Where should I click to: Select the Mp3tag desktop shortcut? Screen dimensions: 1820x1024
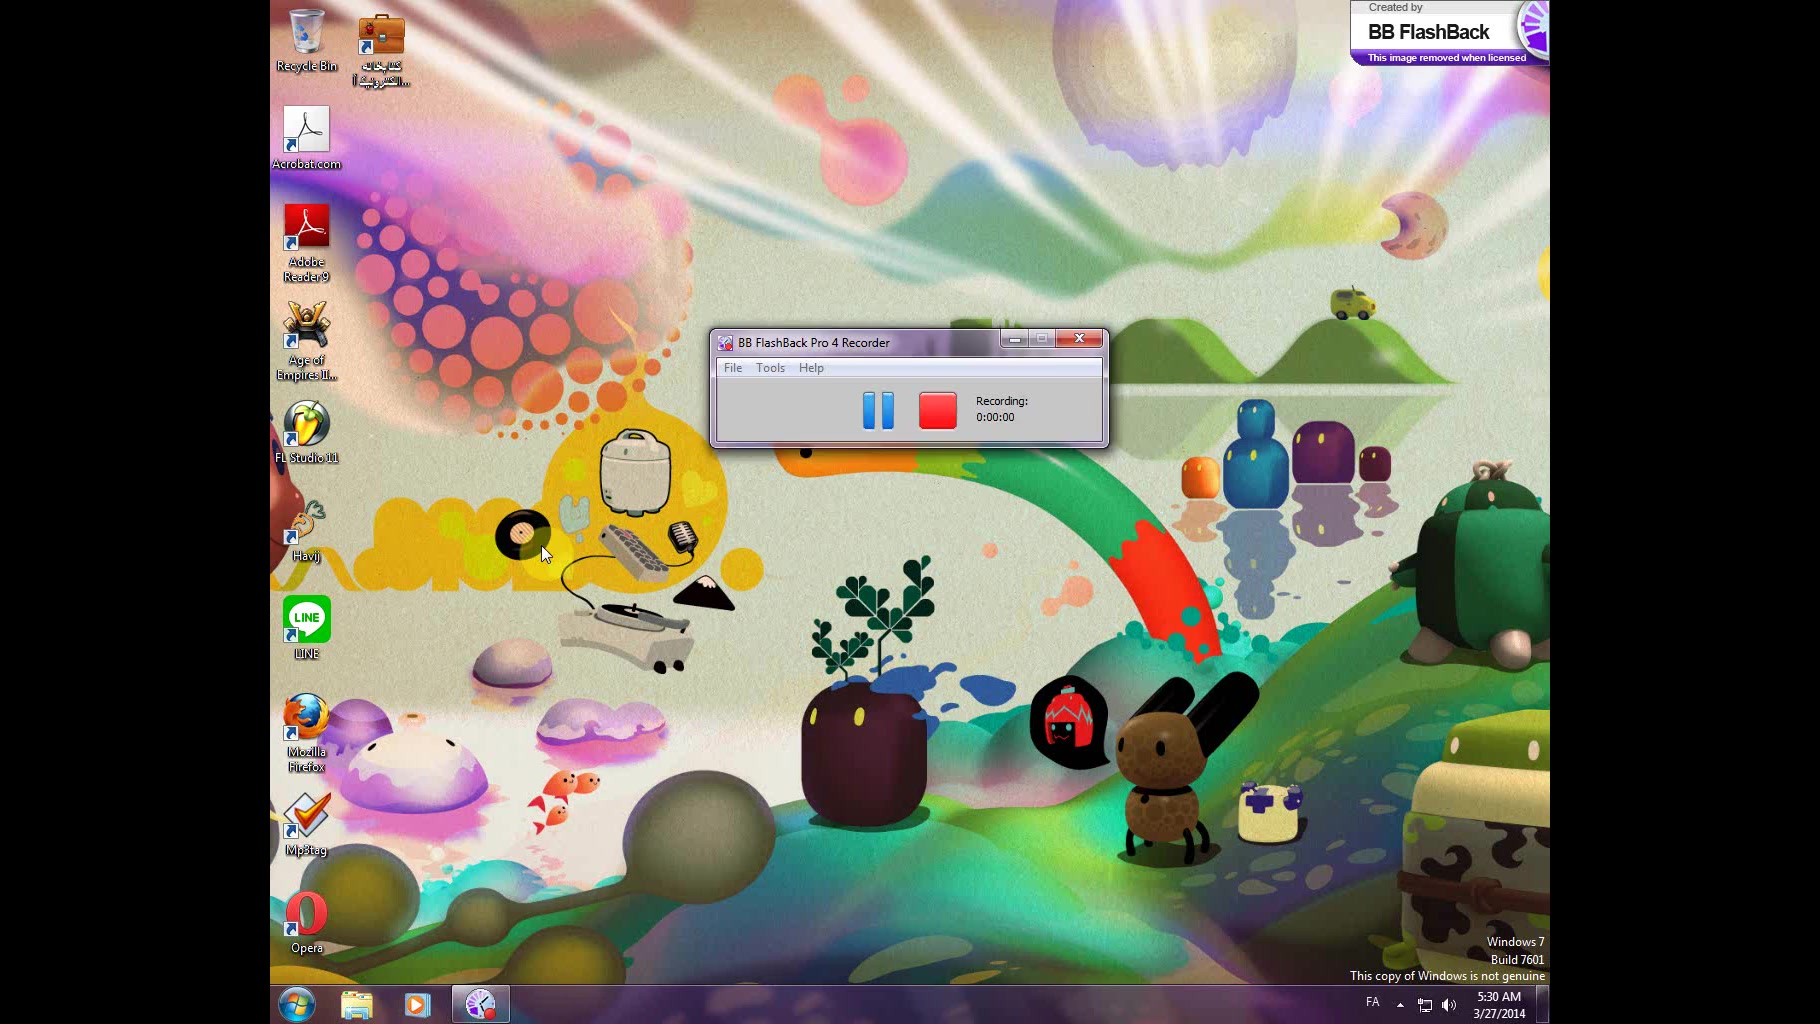(306, 825)
